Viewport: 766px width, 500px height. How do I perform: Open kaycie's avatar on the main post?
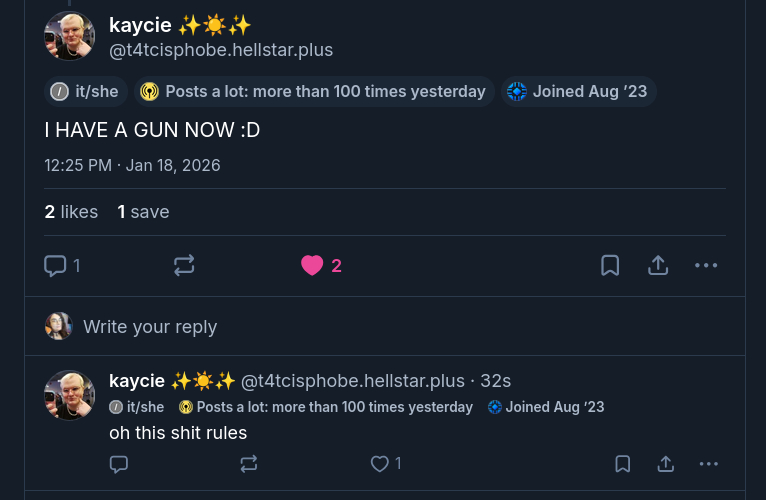[x=69, y=36]
